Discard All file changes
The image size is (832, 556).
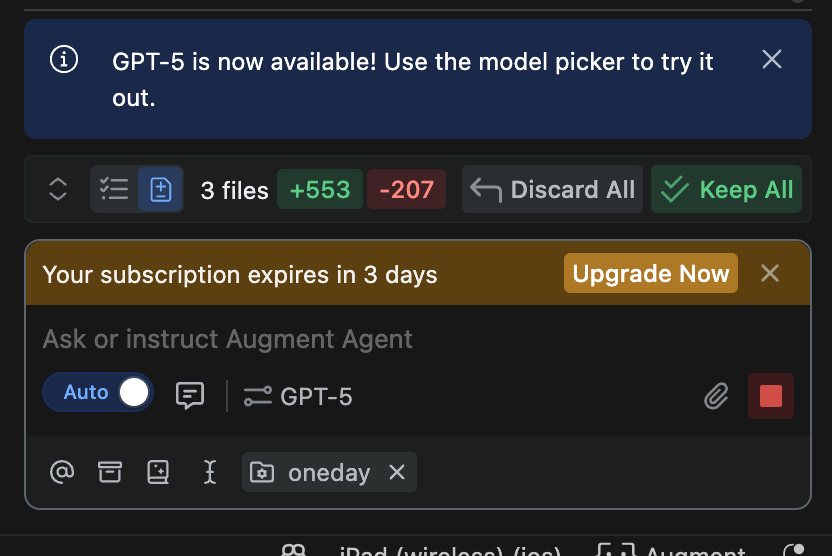552,189
